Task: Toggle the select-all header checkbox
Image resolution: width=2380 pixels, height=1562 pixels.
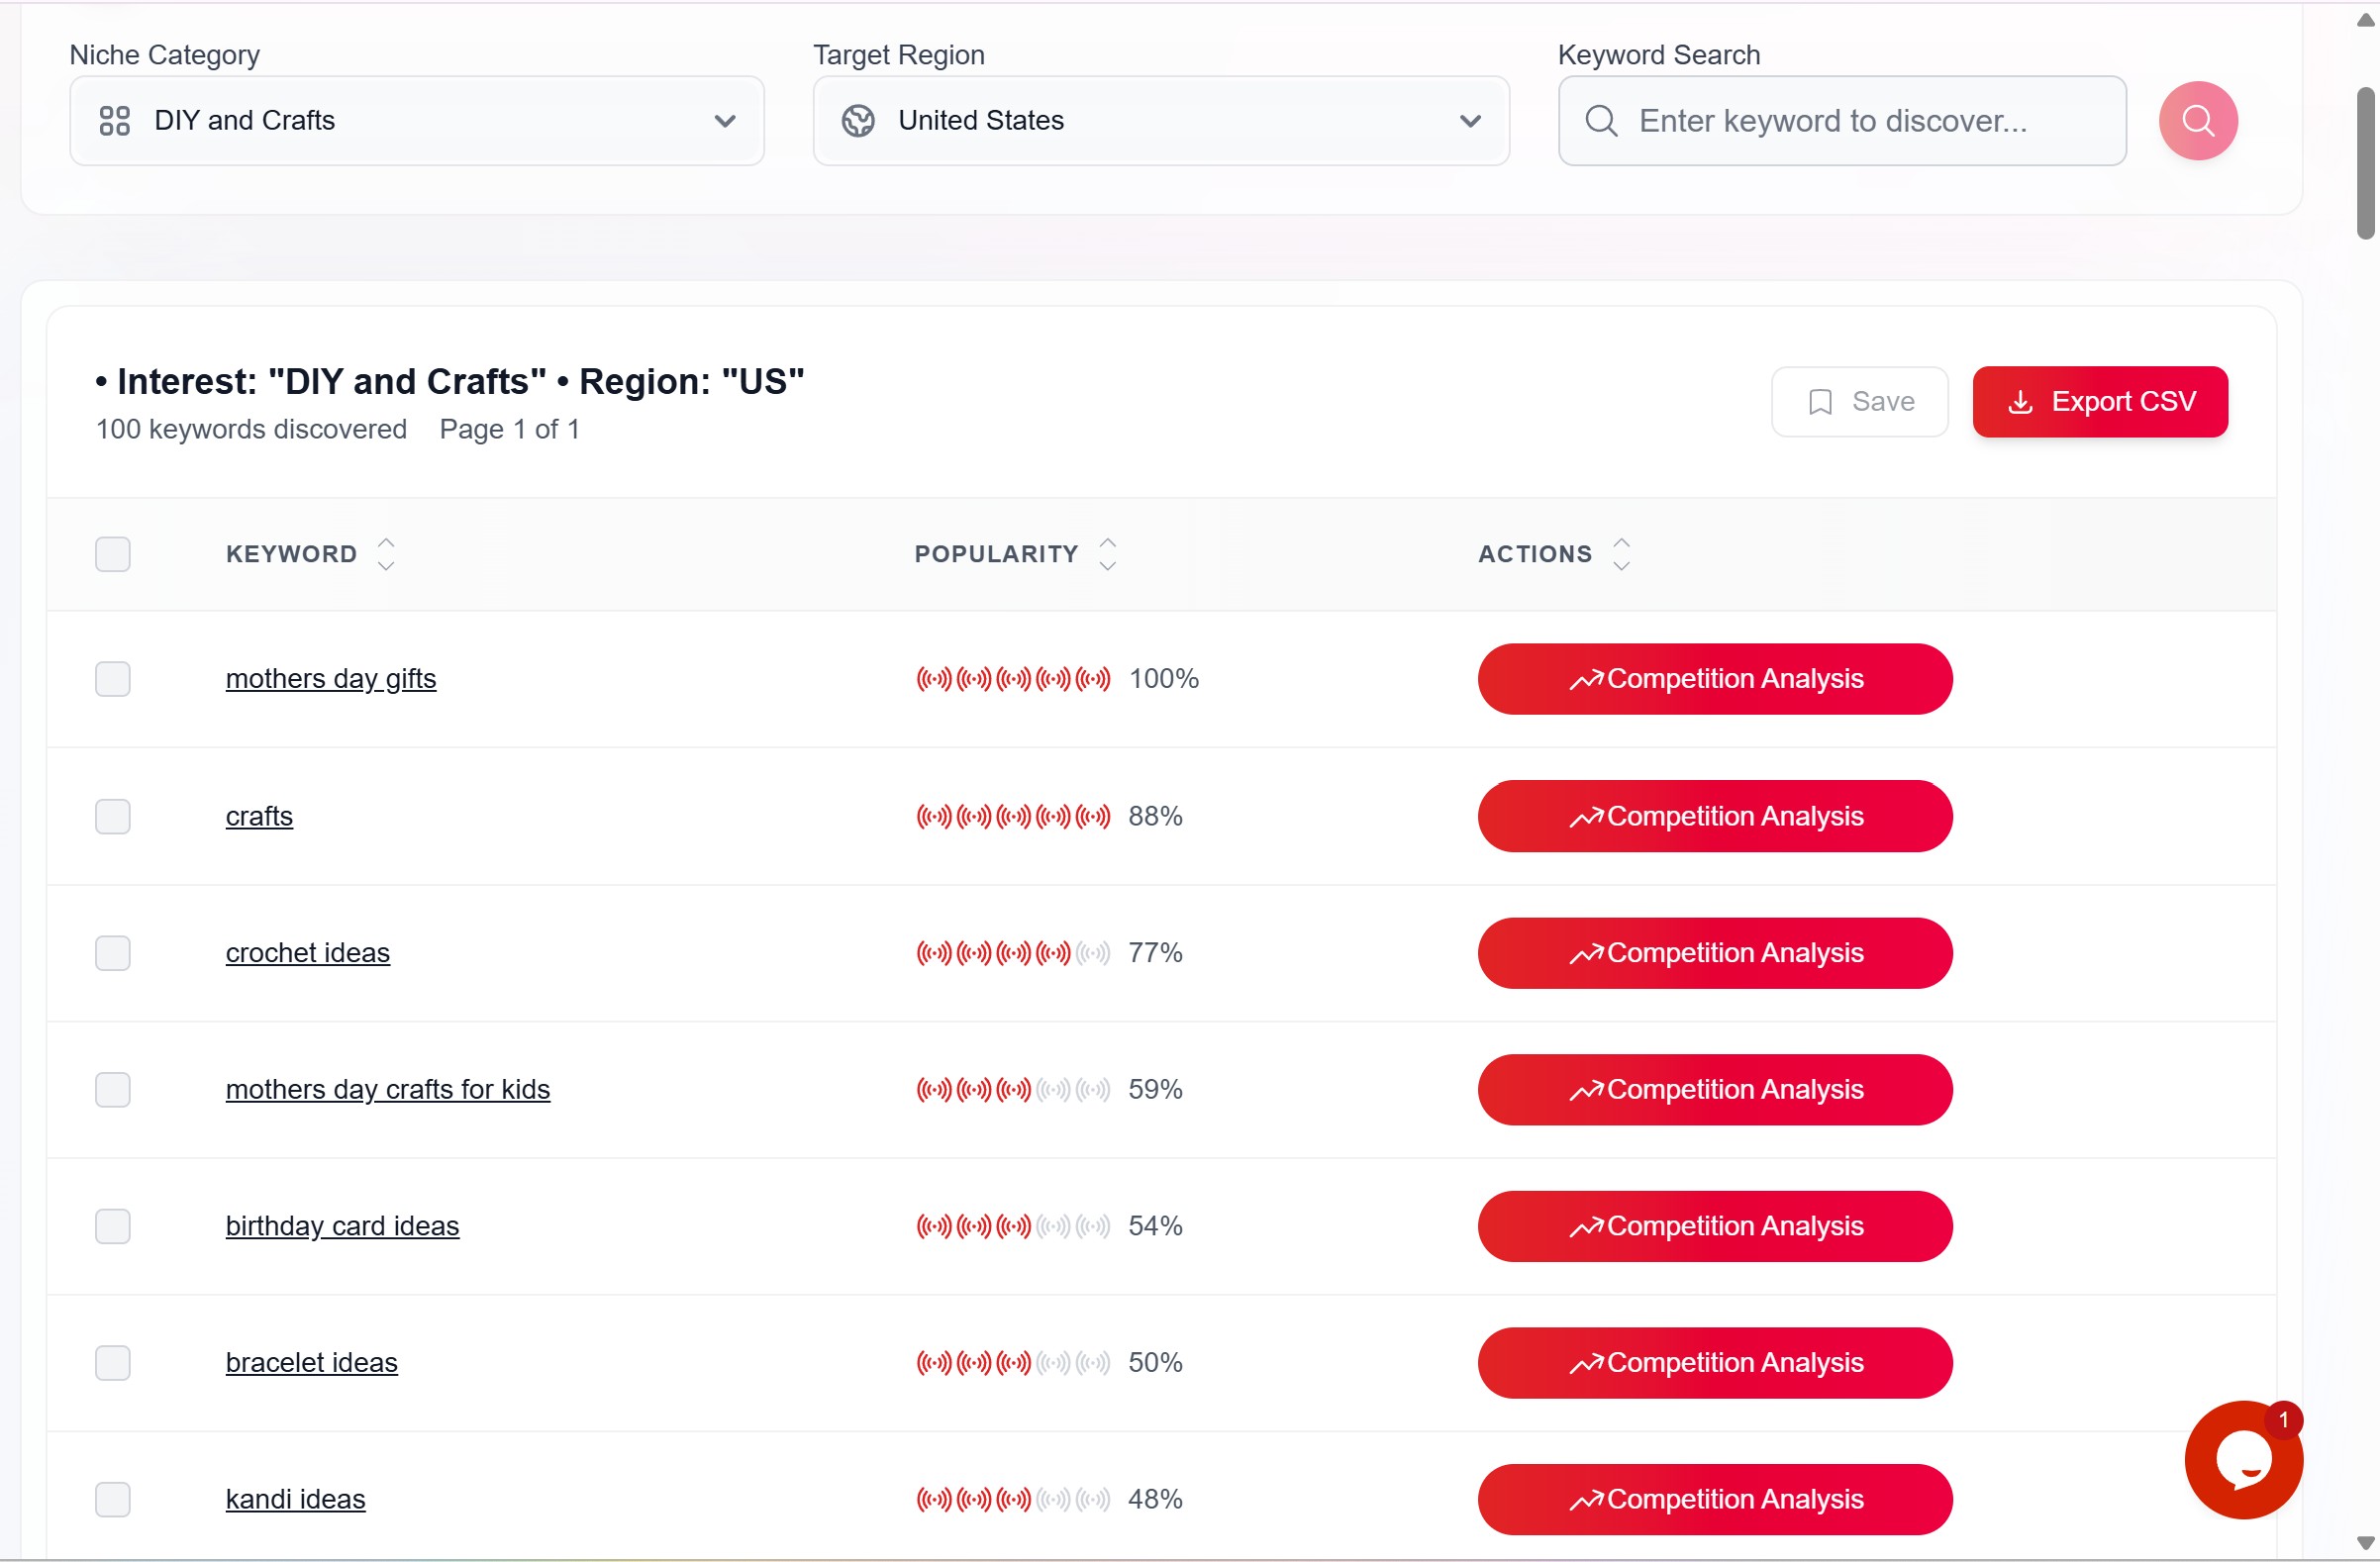Action: 113,554
